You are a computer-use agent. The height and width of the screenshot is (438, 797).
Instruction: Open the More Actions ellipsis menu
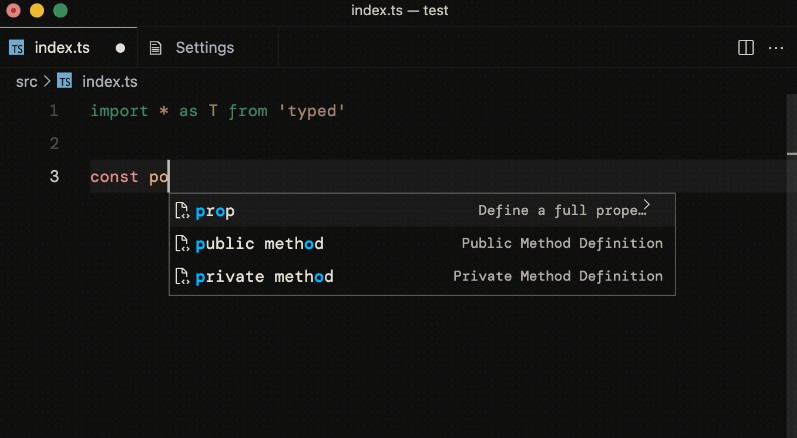pyautogui.click(x=776, y=47)
